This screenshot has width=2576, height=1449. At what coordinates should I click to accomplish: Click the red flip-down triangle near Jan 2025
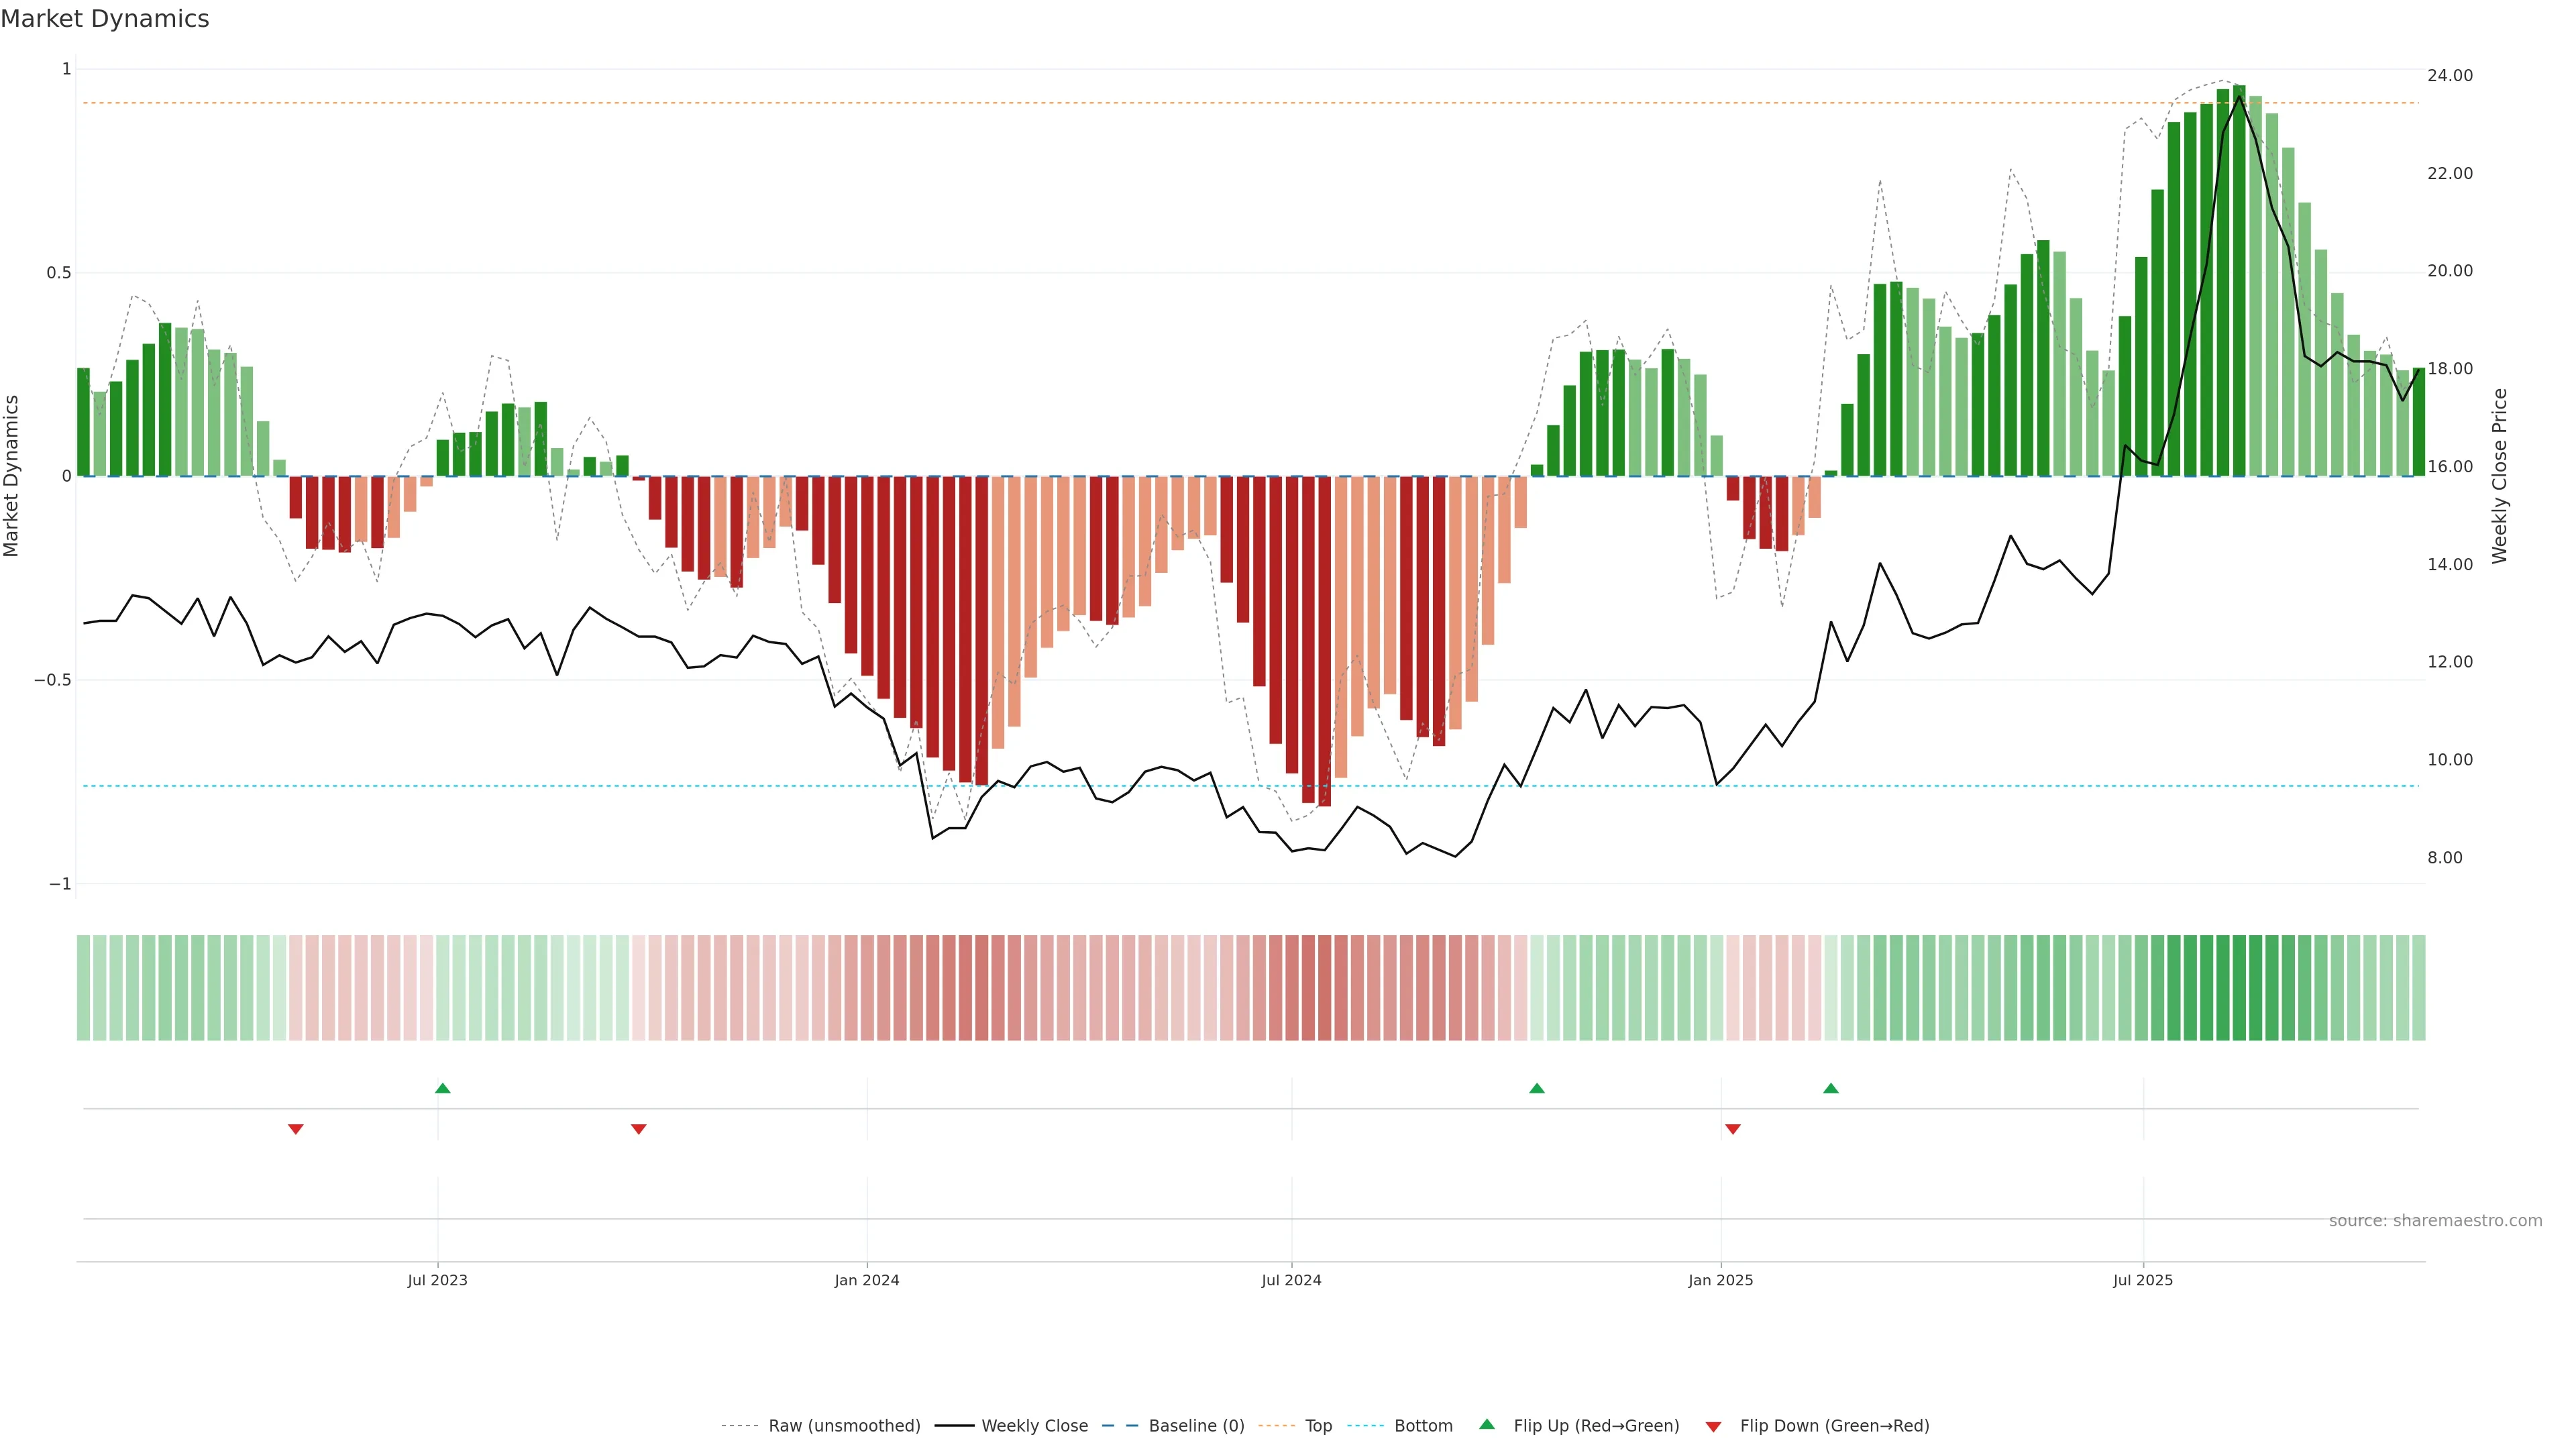point(1733,1129)
